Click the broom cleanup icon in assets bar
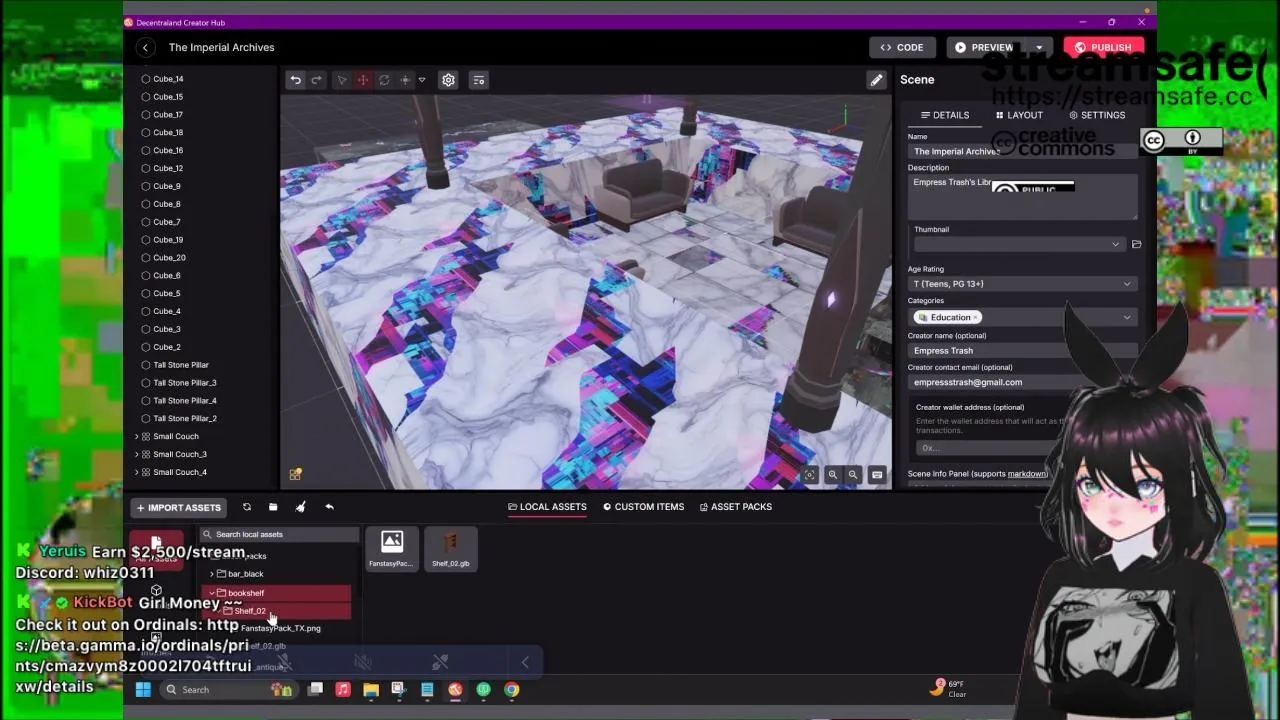This screenshot has width=1280, height=720. (301, 507)
